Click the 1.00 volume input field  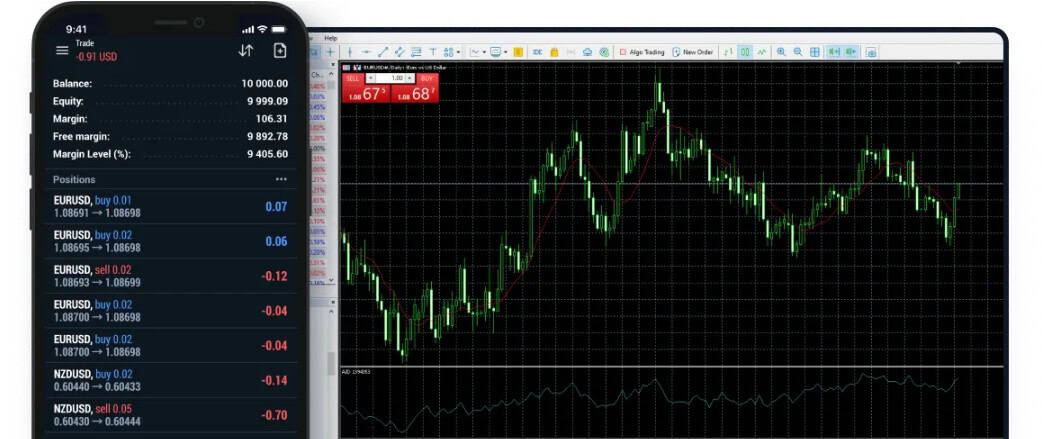point(391,78)
